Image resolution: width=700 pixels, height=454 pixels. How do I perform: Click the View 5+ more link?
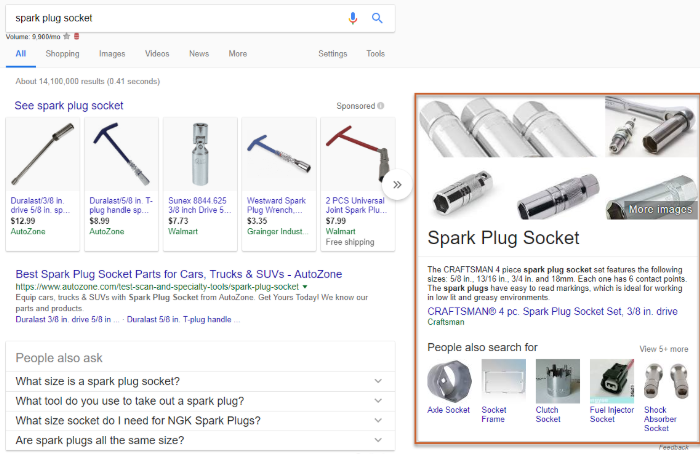pos(663,349)
